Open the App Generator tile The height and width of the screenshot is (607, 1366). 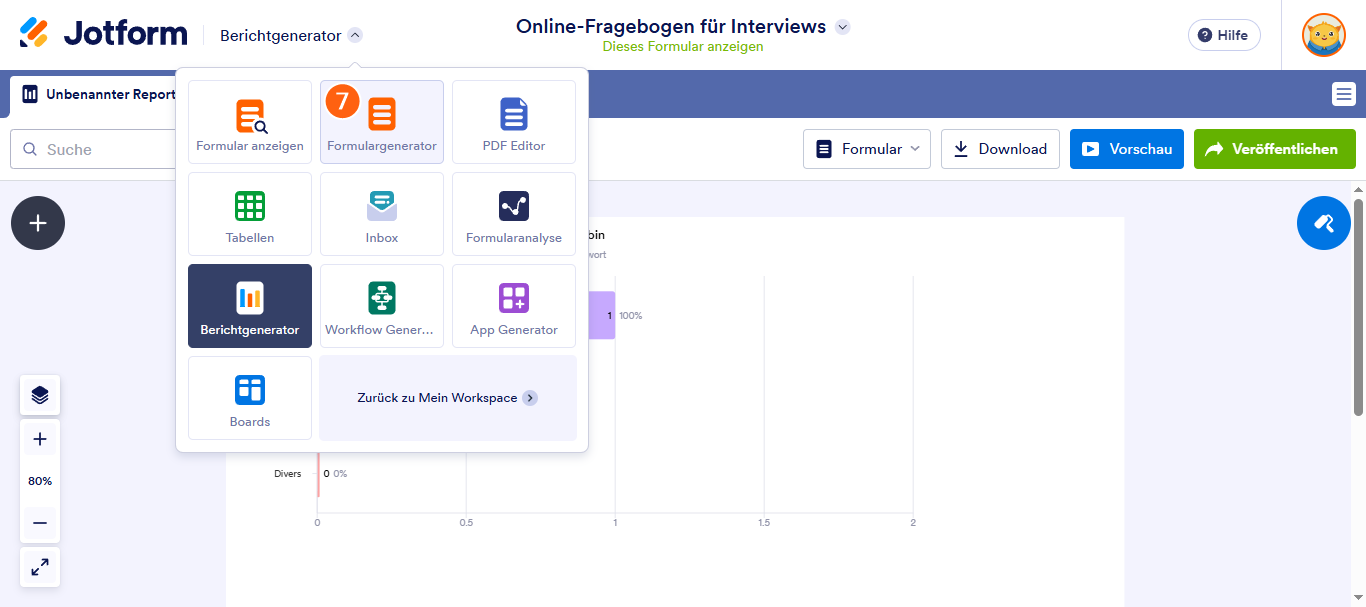click(514, 306)
